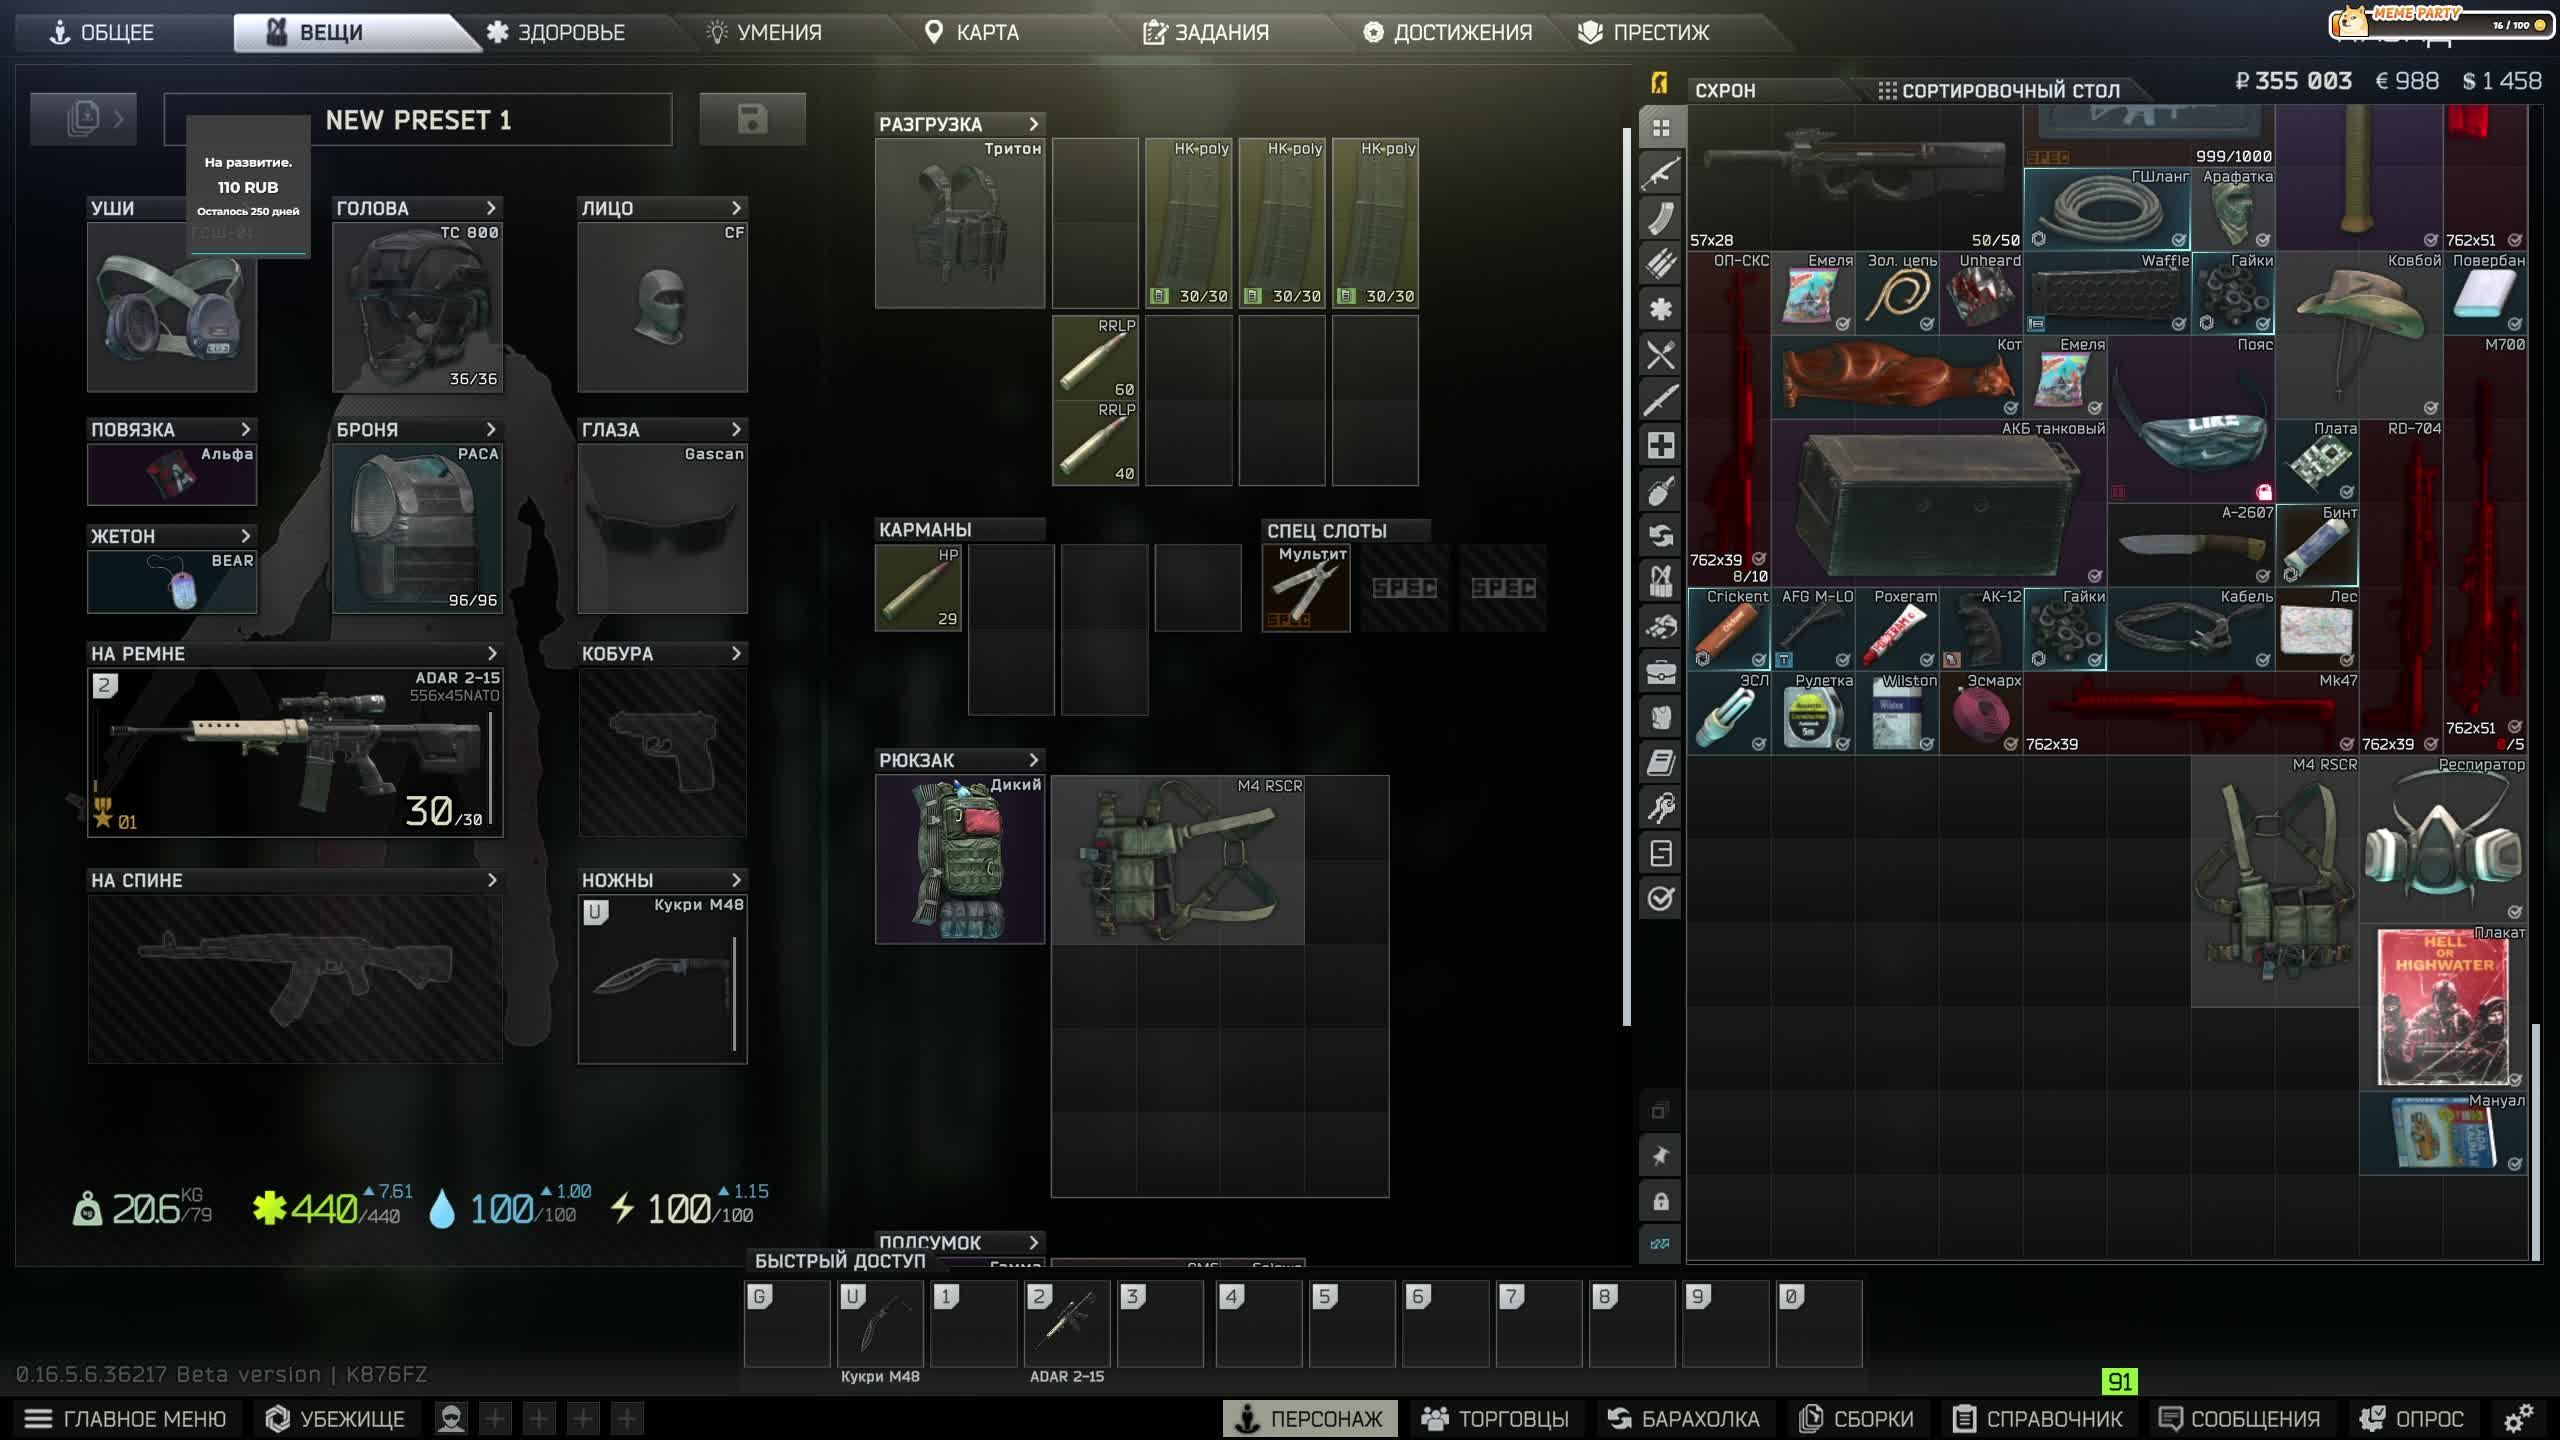Expand the БРОНЯ slot arrow
Image resolution: width=2560 pixels, height=1440 pixels.
(491, 429)
